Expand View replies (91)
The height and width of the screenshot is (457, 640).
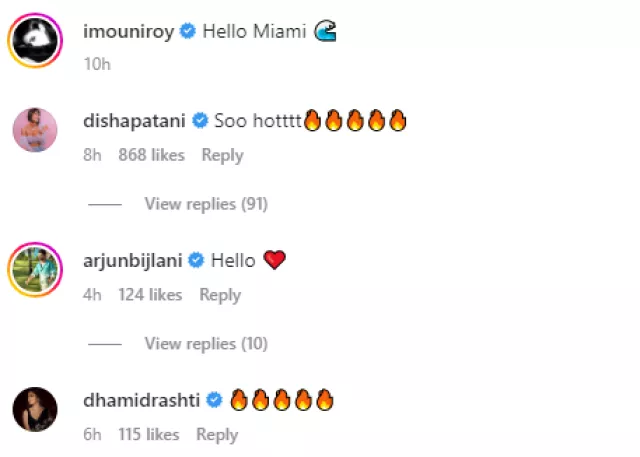pos(205,204)
